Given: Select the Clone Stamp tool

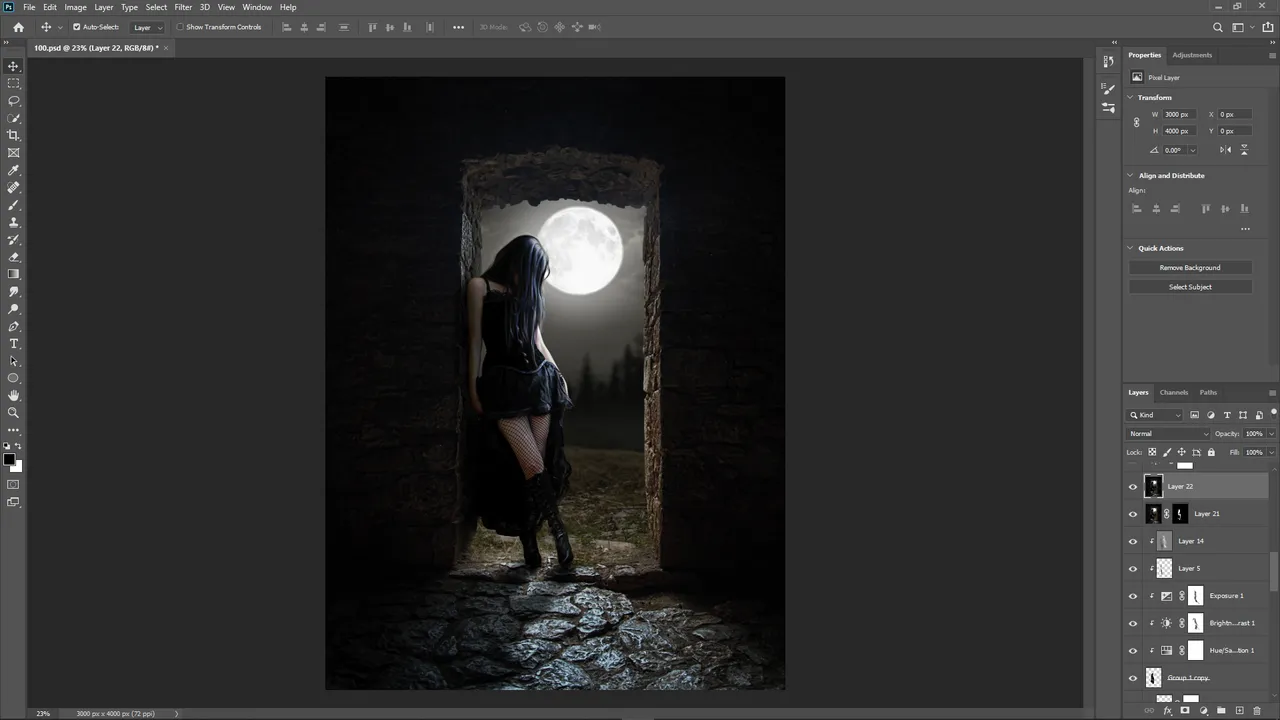Looking at the screenshot, I should pyautogui.click(x=13, y=222).
